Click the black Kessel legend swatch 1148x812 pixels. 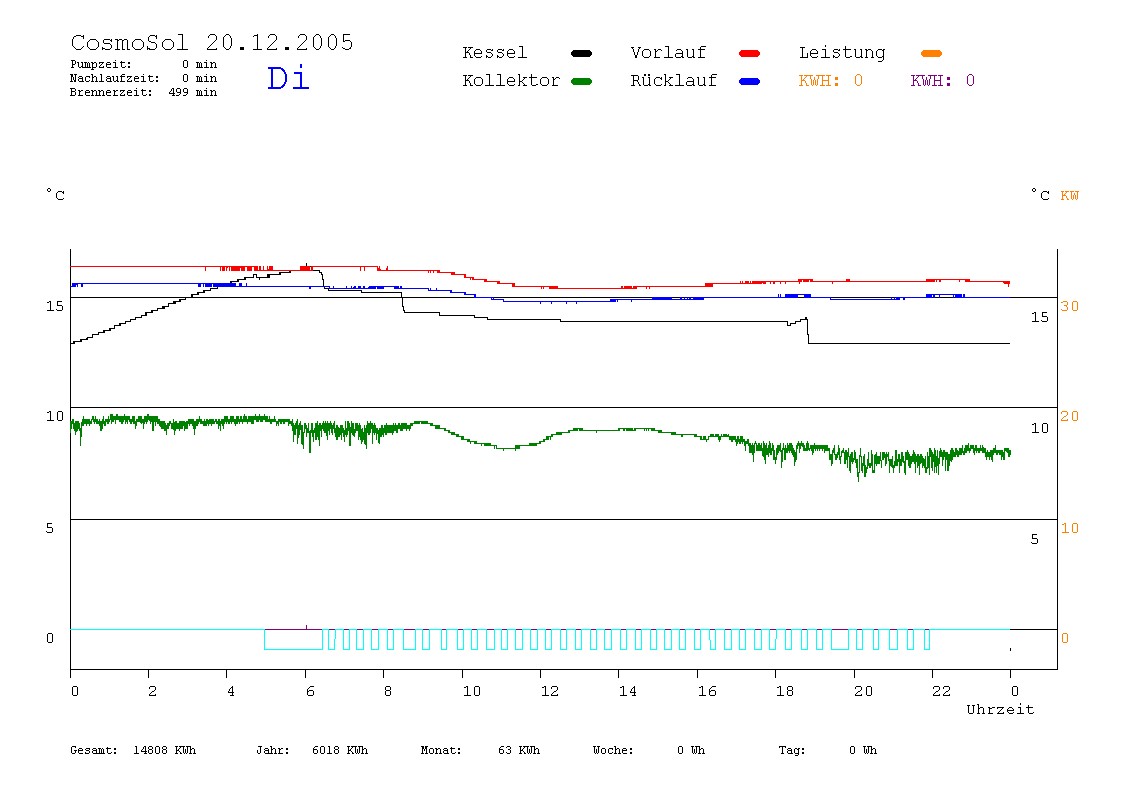pyautogui.click(x=581, y=53)
